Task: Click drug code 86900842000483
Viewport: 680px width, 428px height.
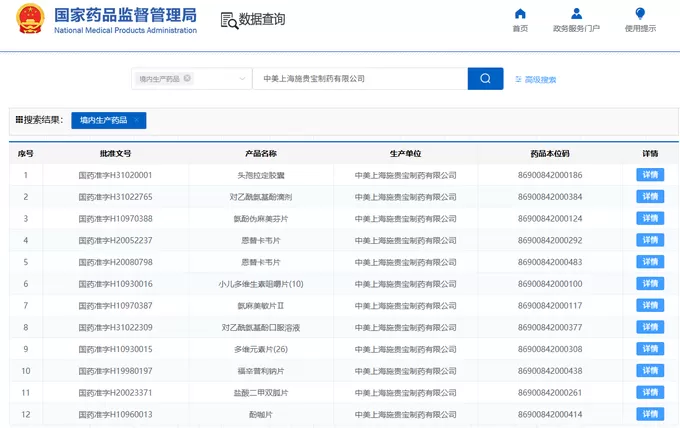Action: [550, 262]
